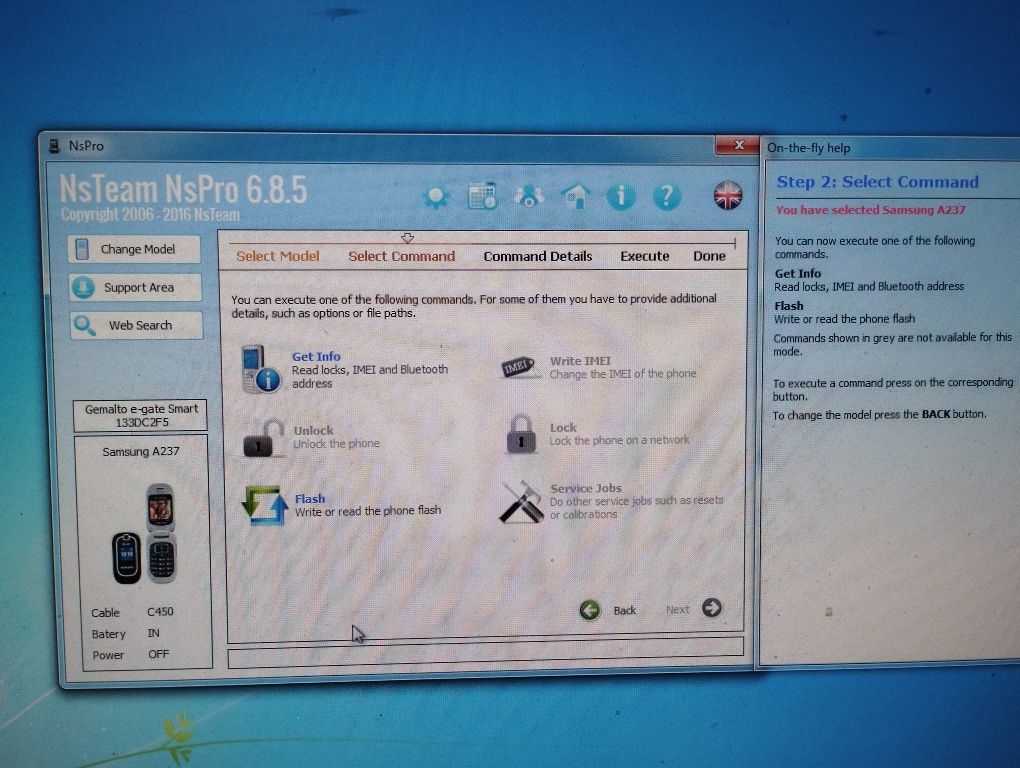Click 'Change the IMEI of the phone' description
The width and height of the screenshot is (1020, 768).
[623, 374]
